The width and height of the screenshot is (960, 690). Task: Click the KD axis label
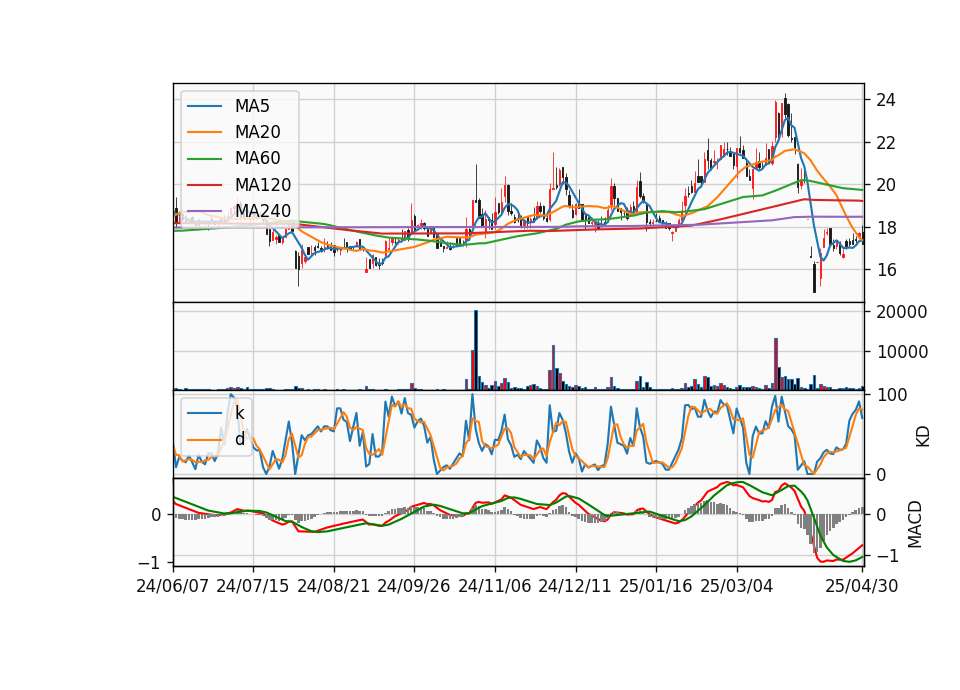(x=923, y=436)
